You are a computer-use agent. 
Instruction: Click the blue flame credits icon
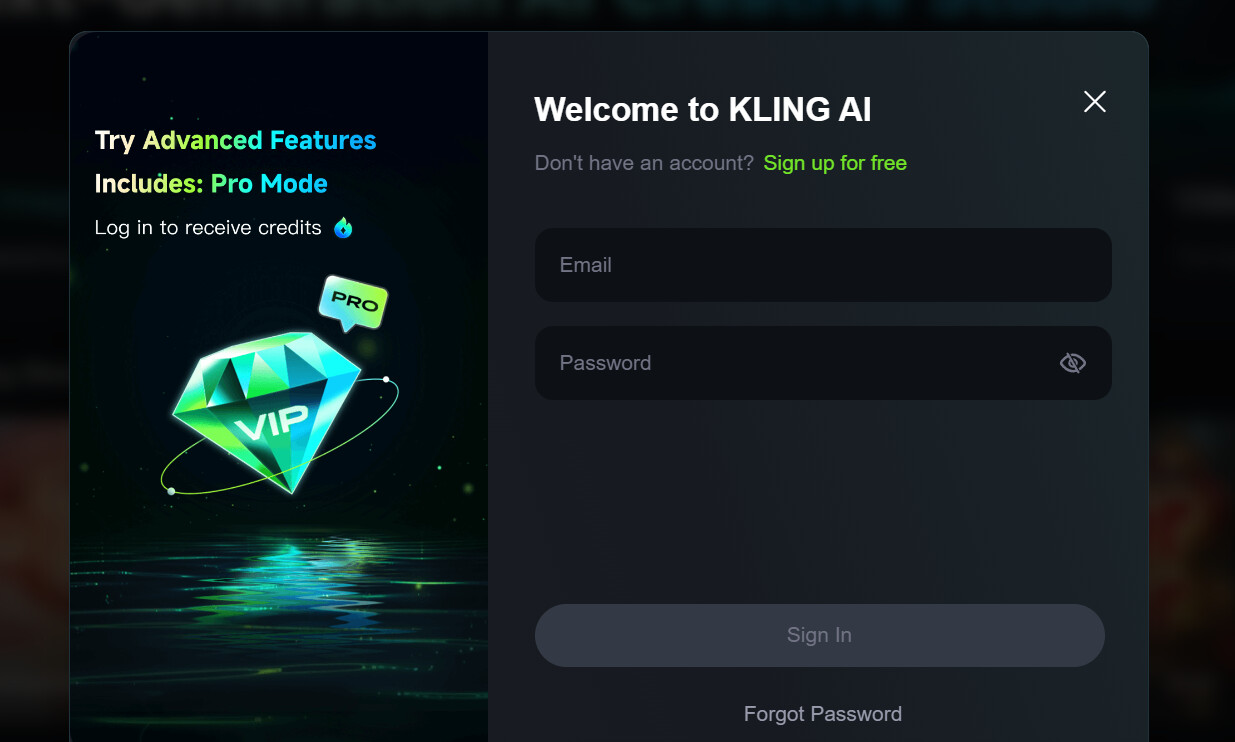click(x=343, y=228)
